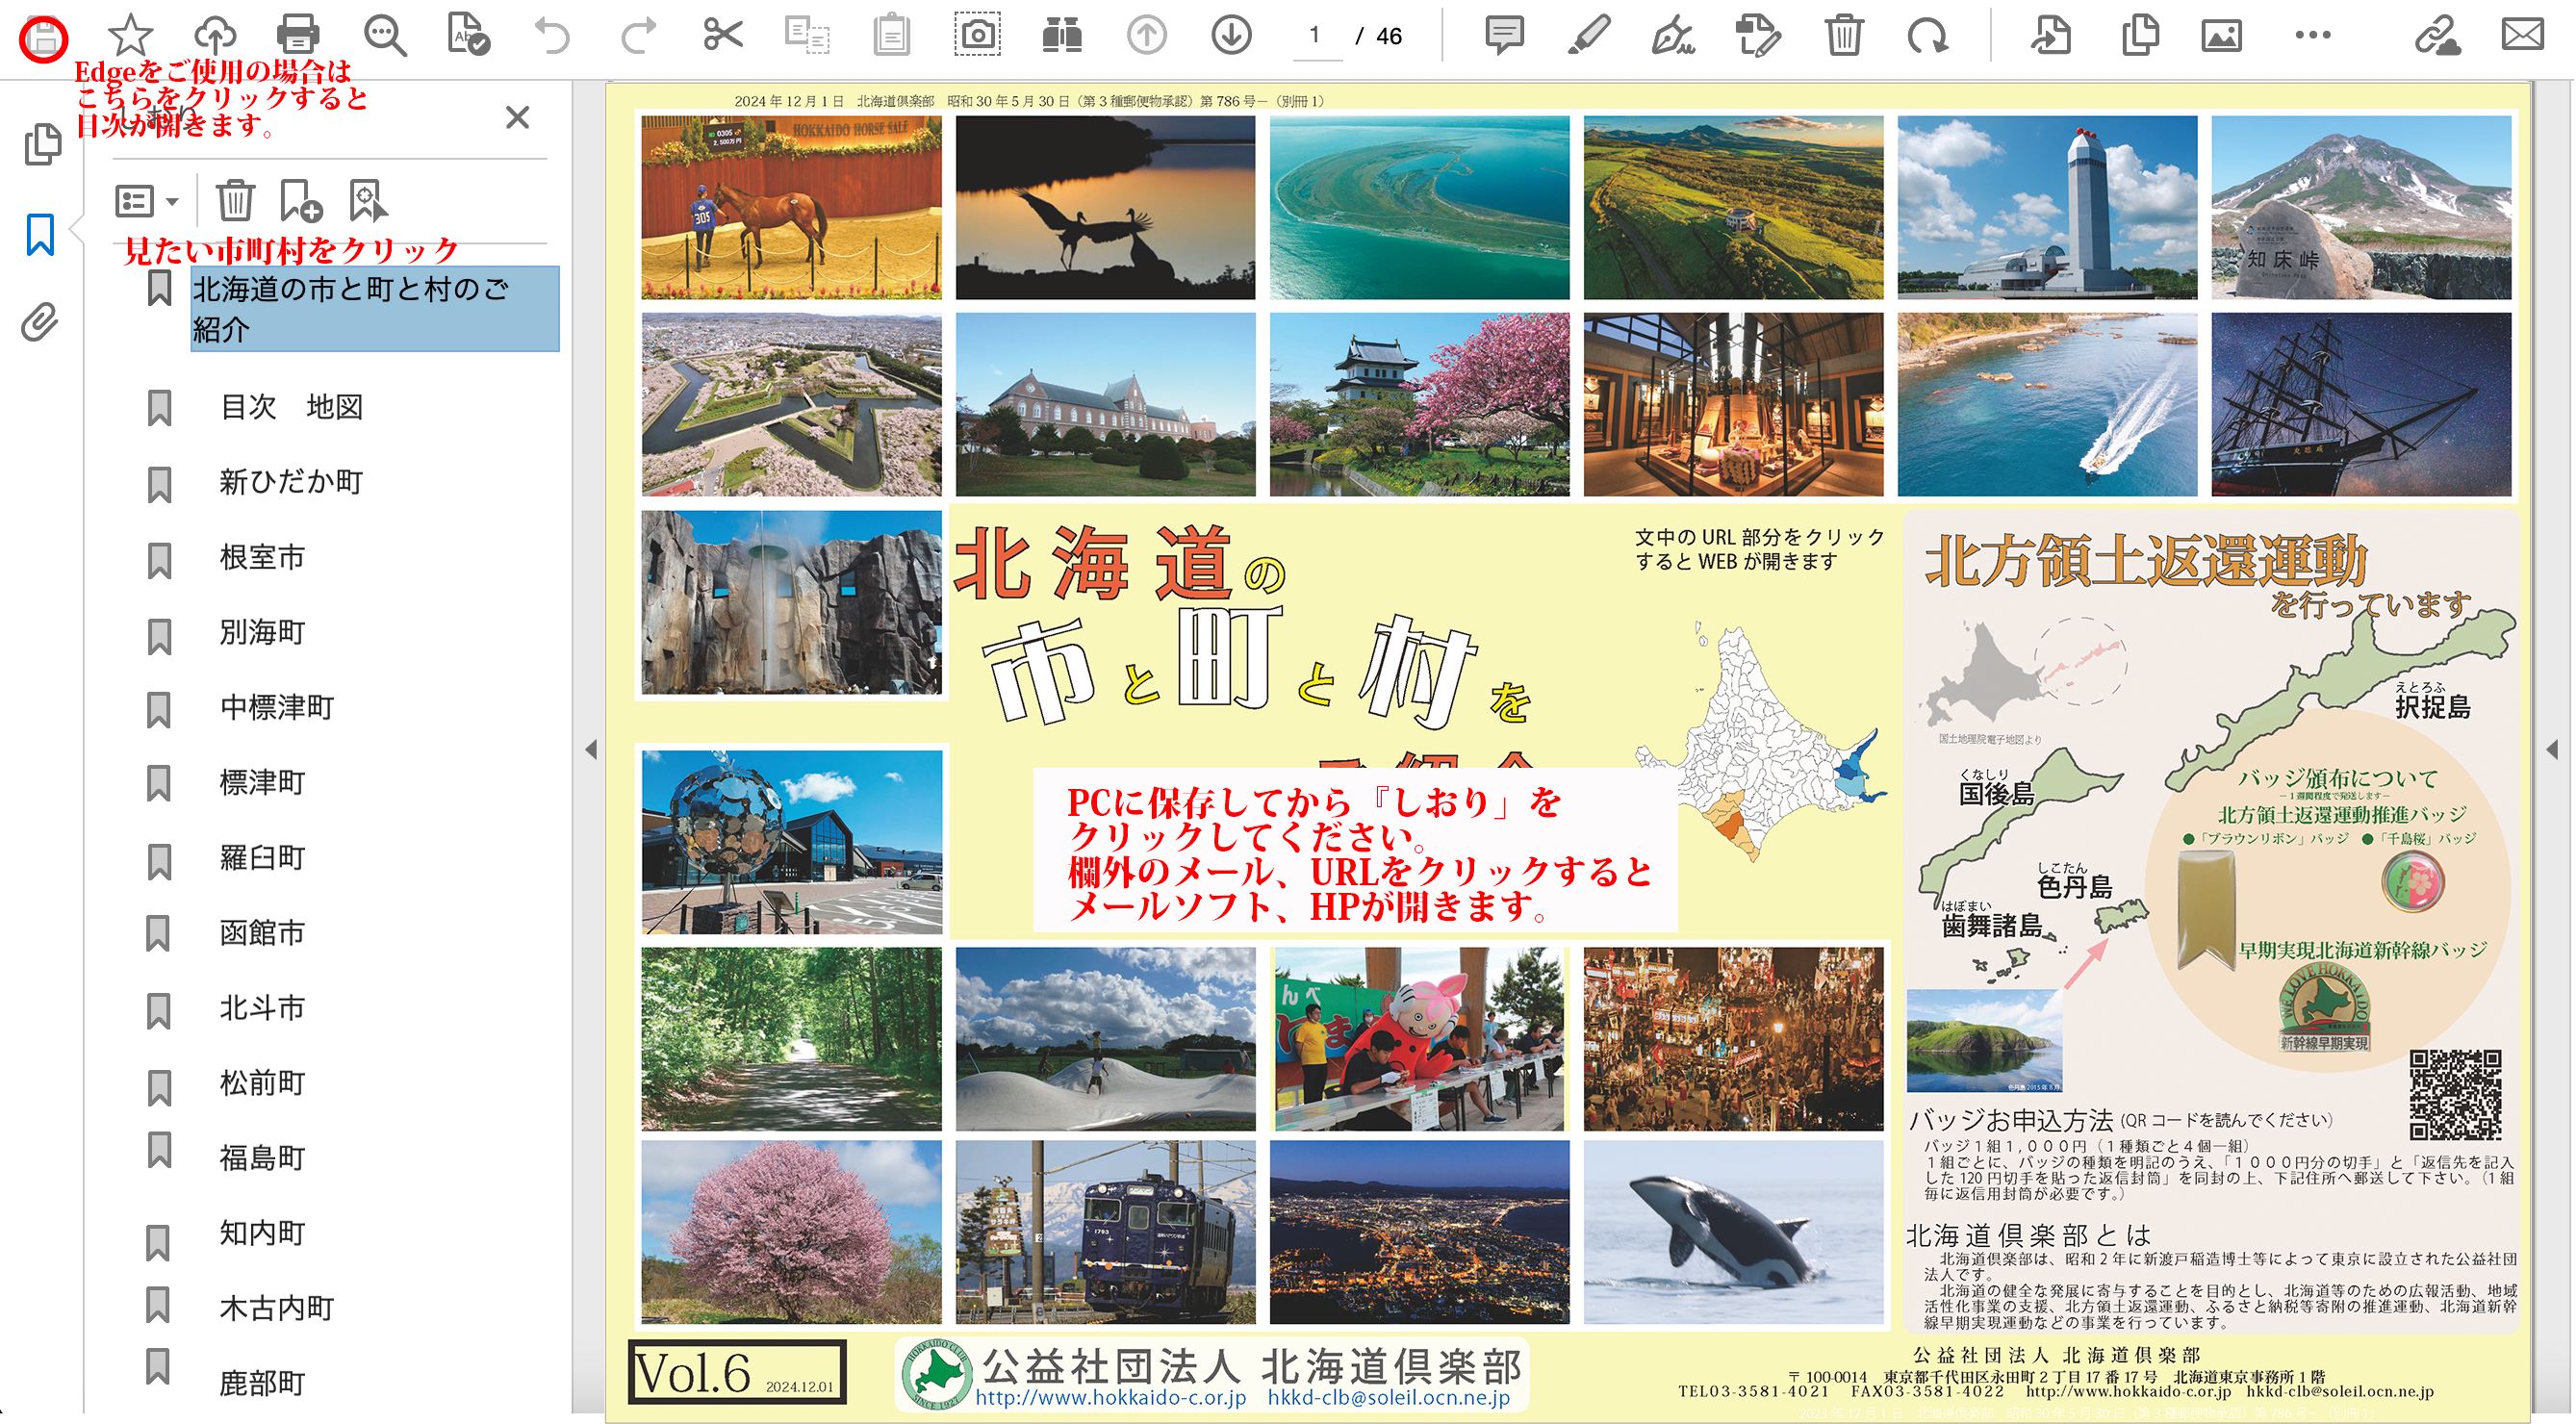Close the bookmarks panel with X
The width and height of the screenshot is (2576, 1424).
click(x=517, y=118)
